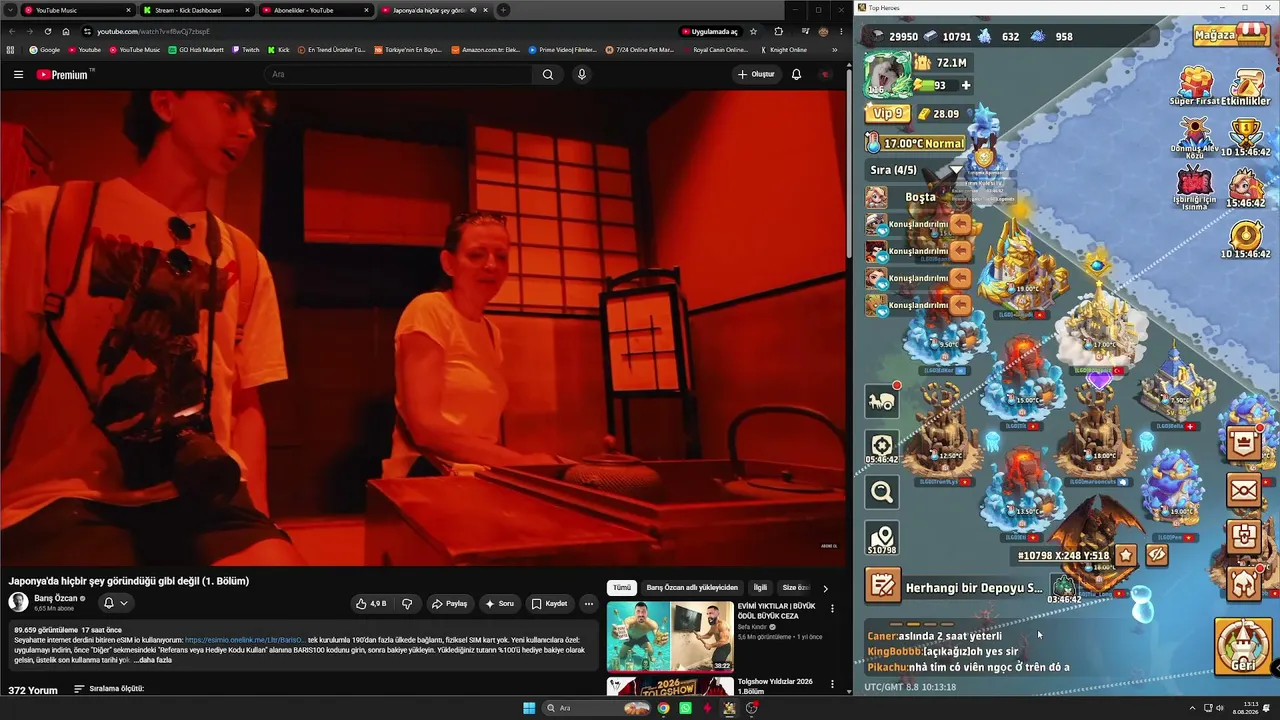Open Twitch bookmark in bookmarks bar
Viewport: 1280px width, 720px height.
pyautogui.click(x=245, y=50)
